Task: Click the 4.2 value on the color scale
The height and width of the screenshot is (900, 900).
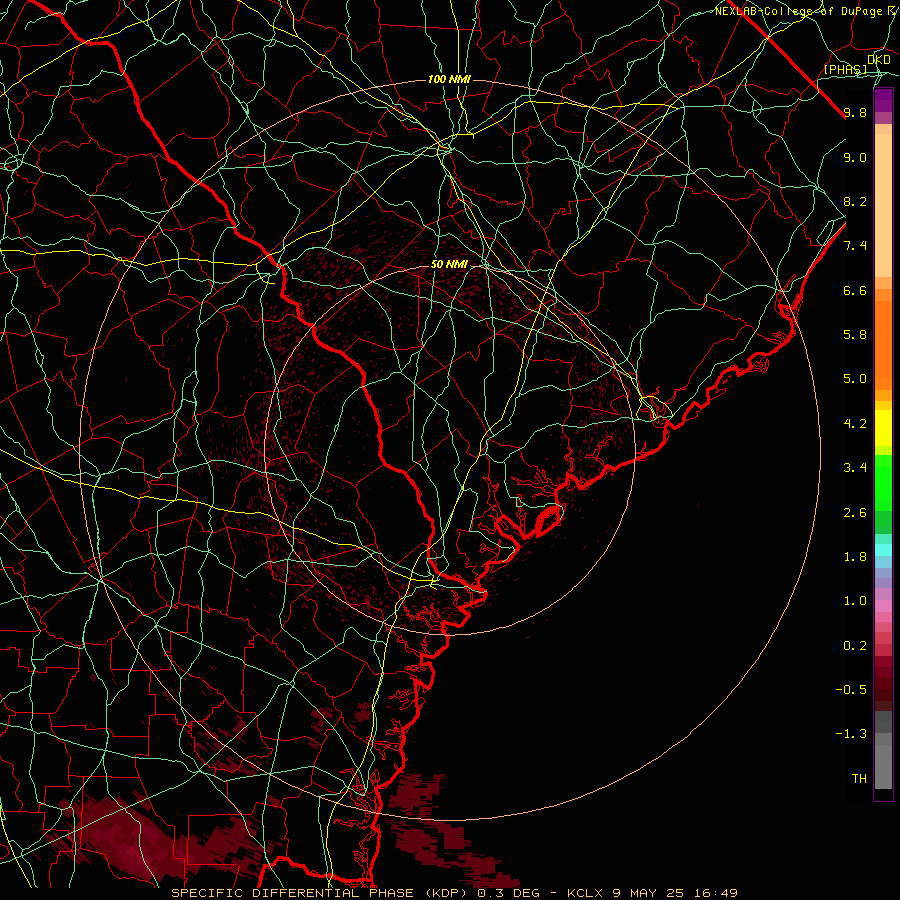Action: [855, 424]
